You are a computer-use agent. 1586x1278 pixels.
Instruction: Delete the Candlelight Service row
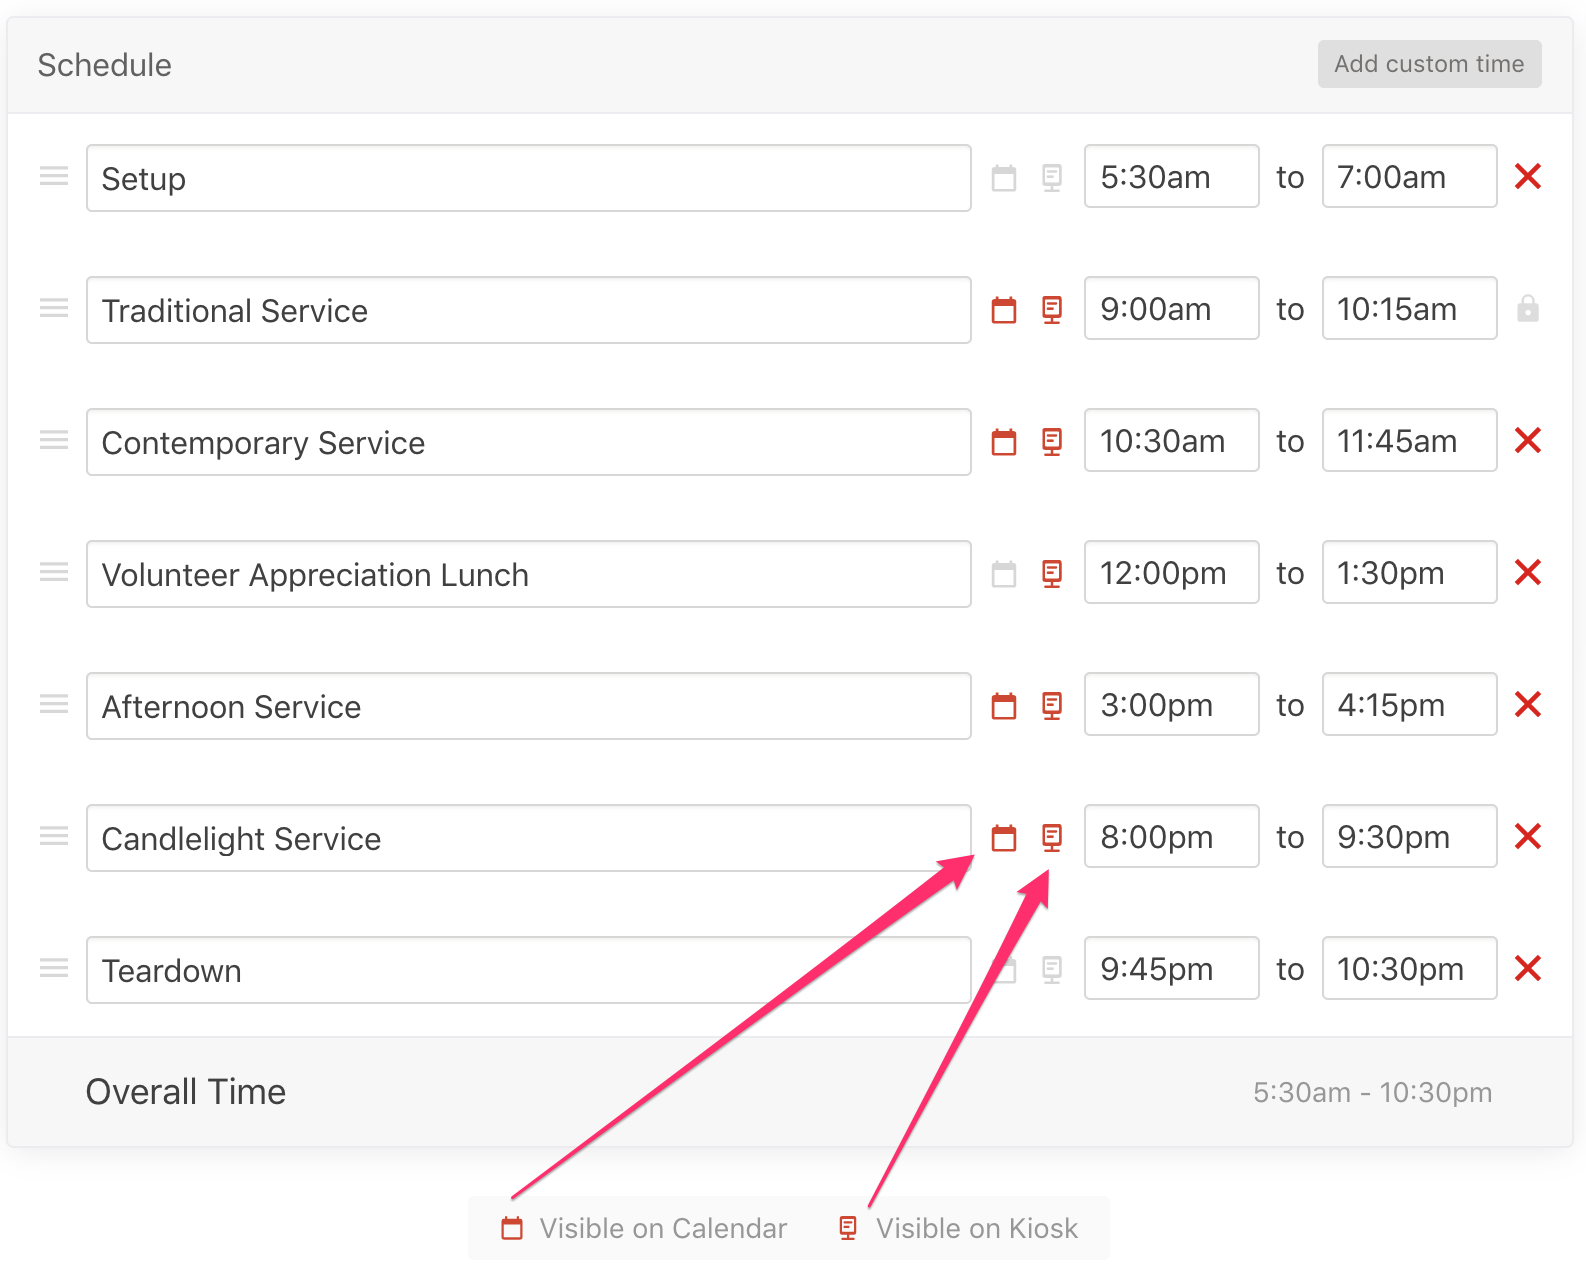[1528, 836]
